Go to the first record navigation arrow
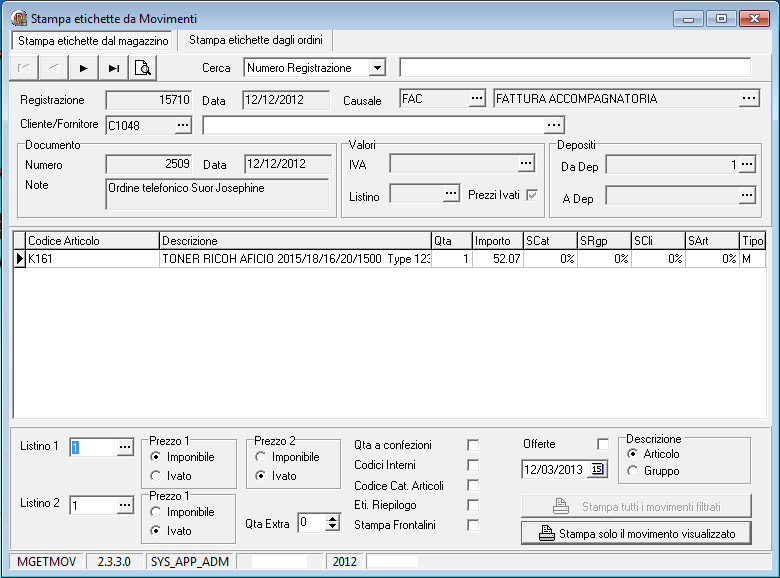Viewport: 780px width, 578px height. click(24, 68)
